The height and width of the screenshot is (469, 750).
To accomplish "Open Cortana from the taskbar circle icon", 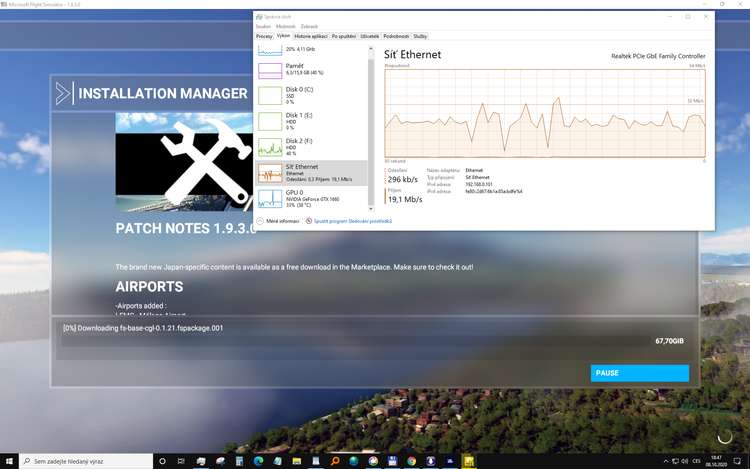I will point(162,461).
